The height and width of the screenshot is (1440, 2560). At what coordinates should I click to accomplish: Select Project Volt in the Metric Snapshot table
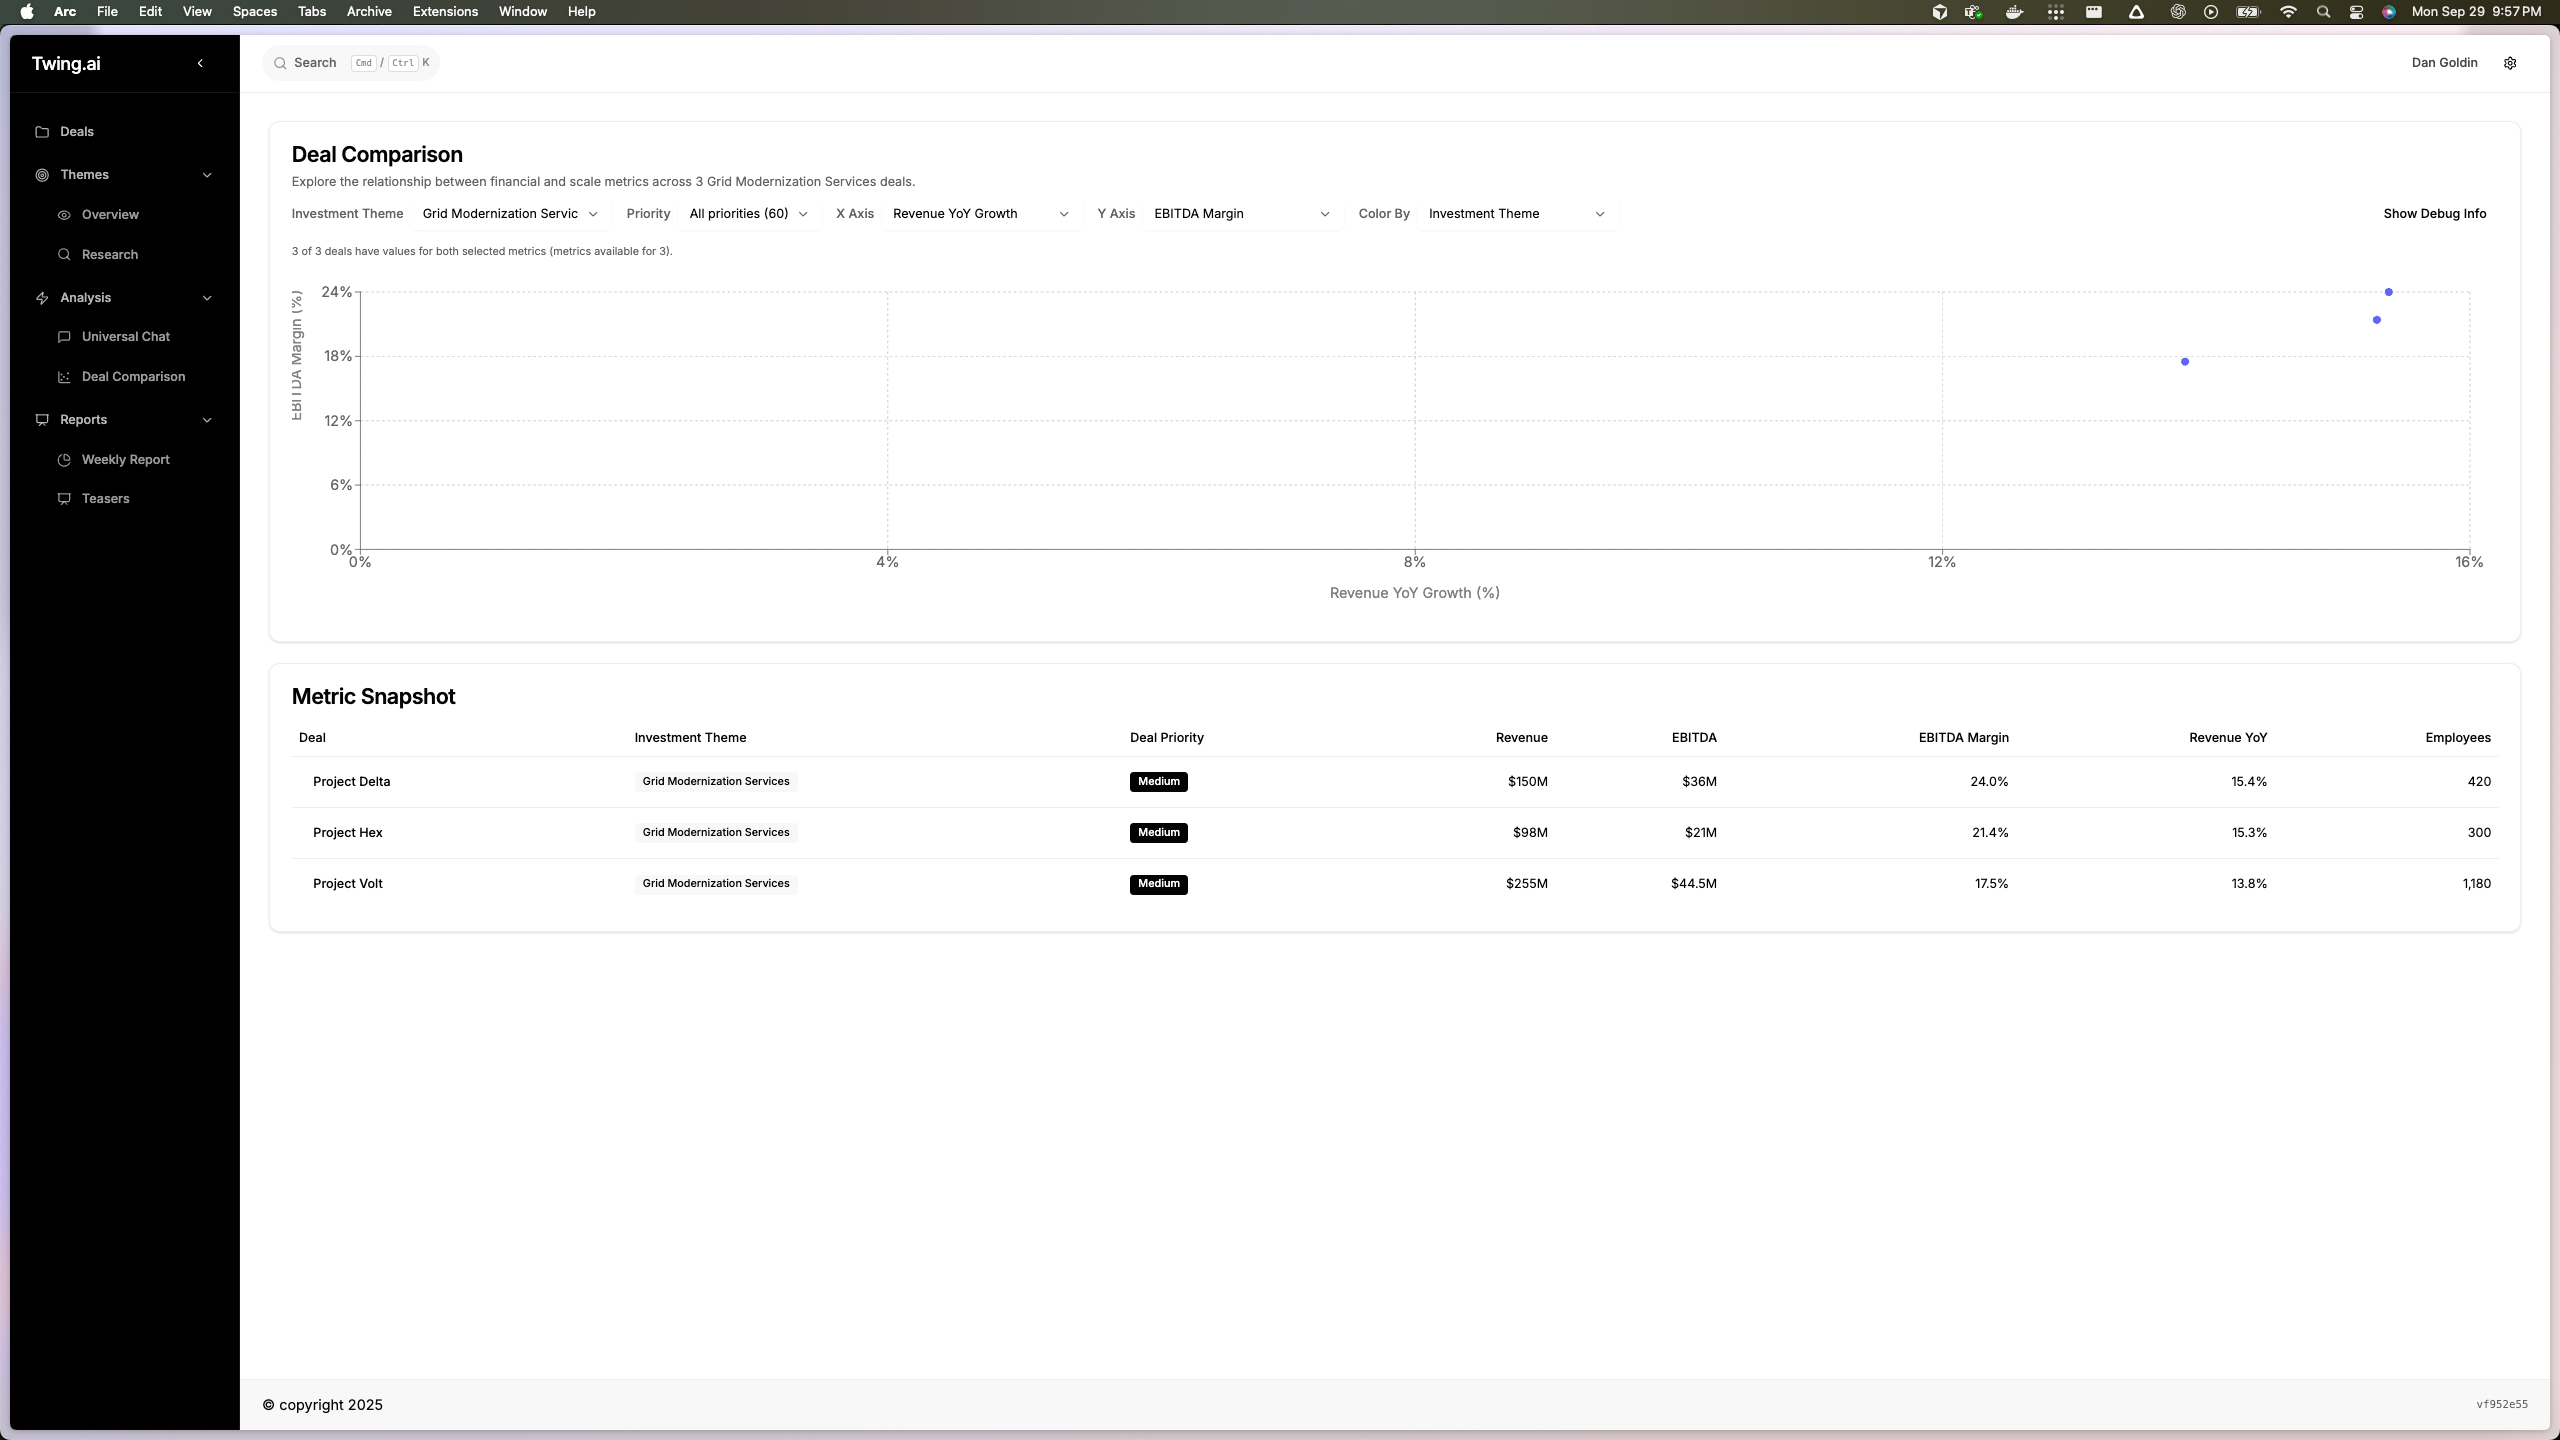347,883
